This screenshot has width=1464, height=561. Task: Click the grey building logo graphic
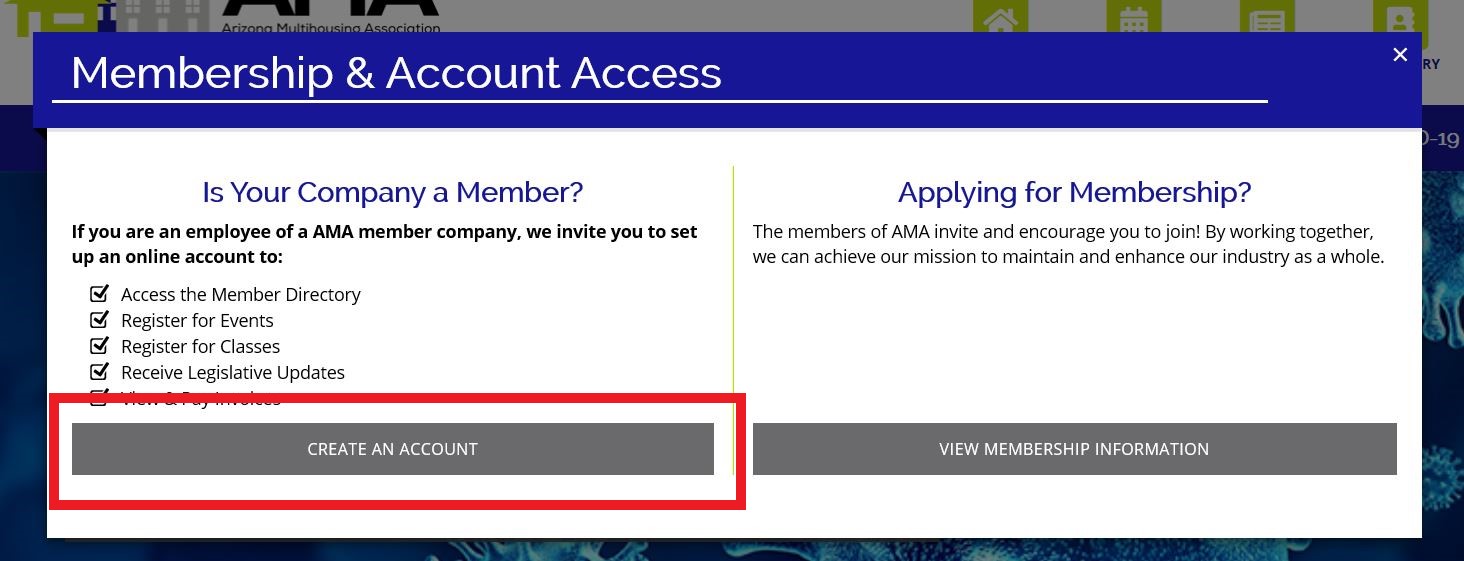tap(160, 16)
